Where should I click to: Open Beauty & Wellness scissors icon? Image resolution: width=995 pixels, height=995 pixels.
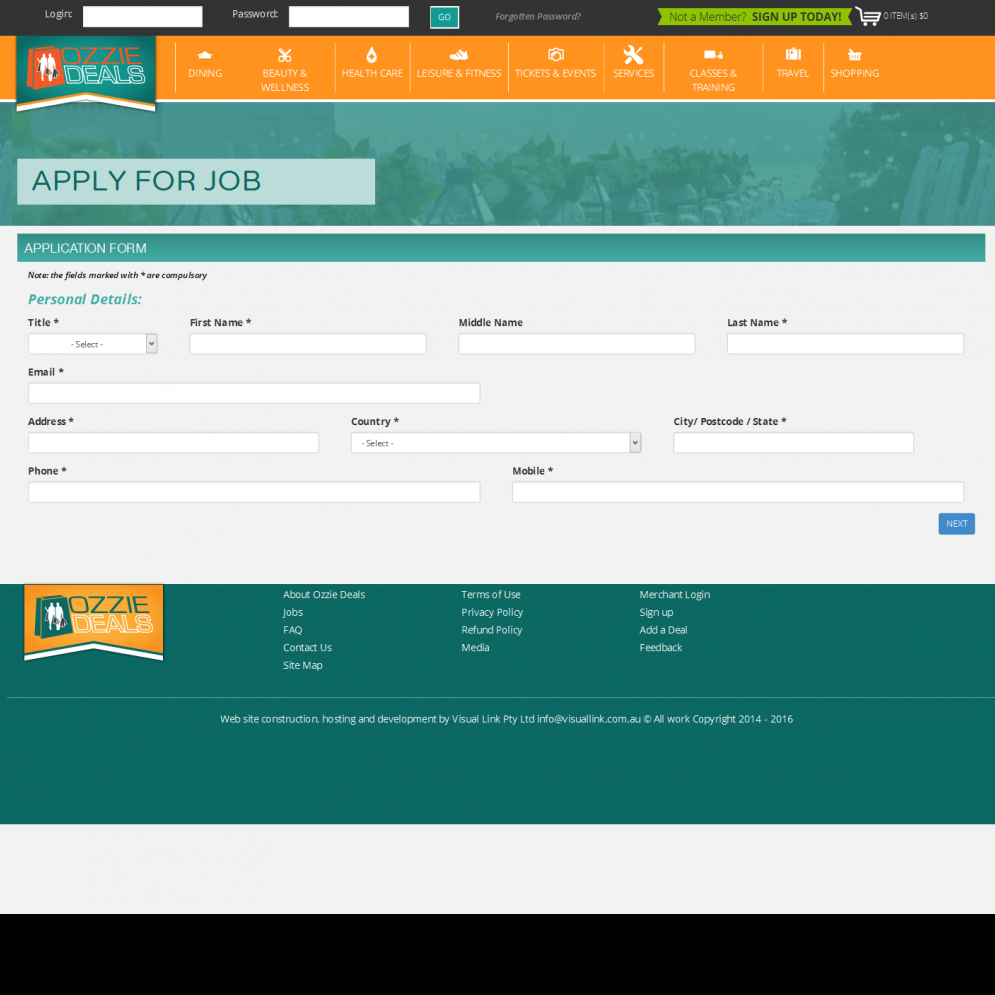pos(285,55)
